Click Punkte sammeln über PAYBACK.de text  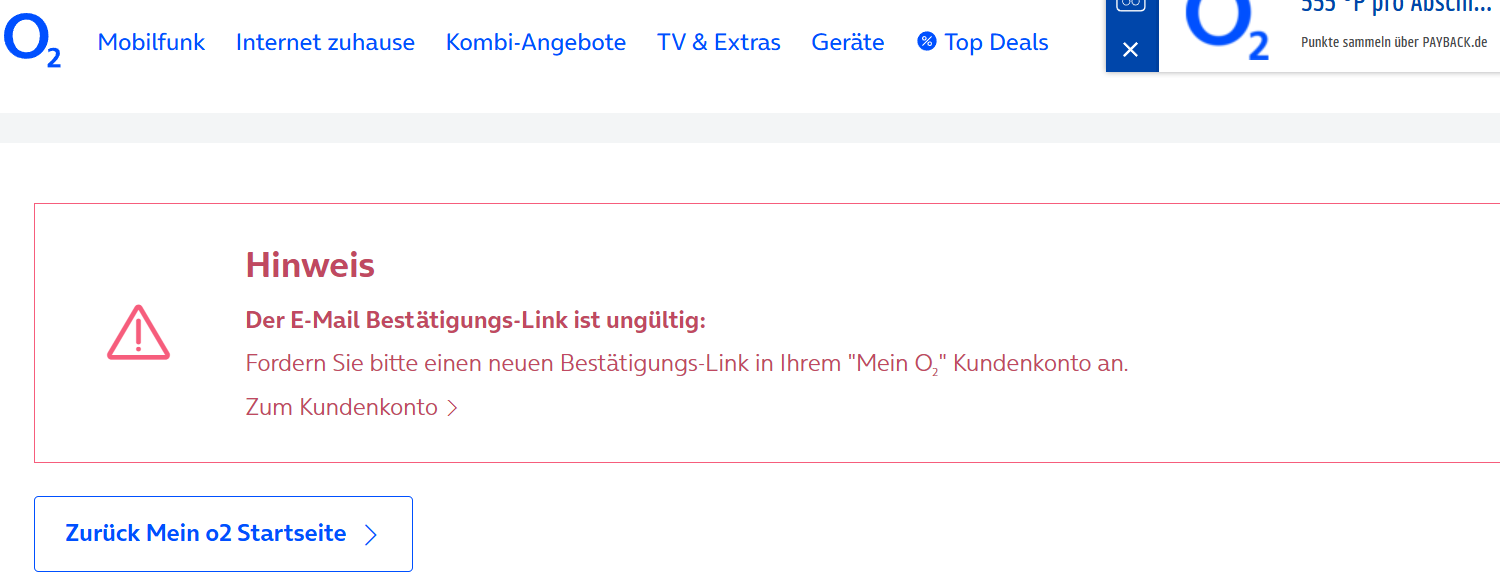[1394, 42]
